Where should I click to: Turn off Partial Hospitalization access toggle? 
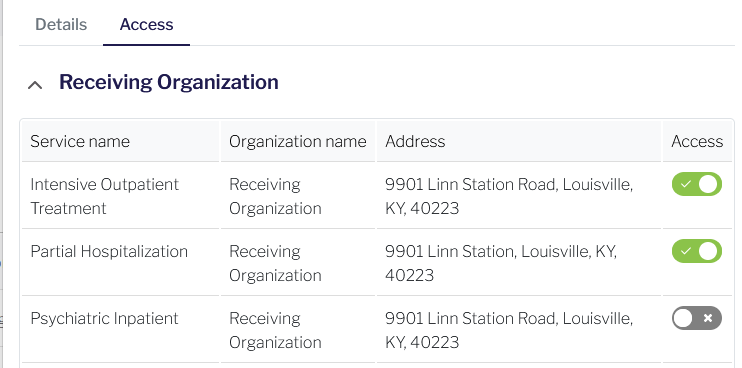tap(697, 251)
